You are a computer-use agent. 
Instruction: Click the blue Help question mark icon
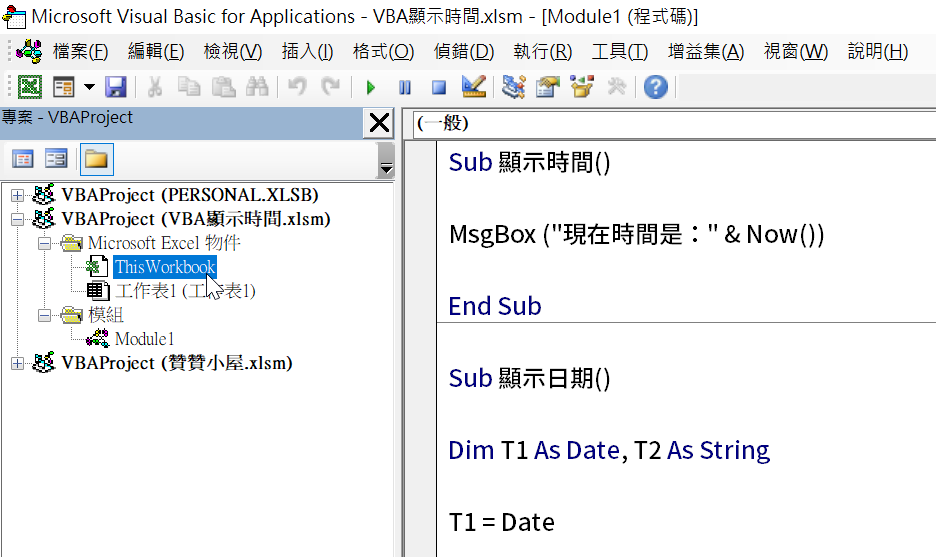[x=655, y=87]
